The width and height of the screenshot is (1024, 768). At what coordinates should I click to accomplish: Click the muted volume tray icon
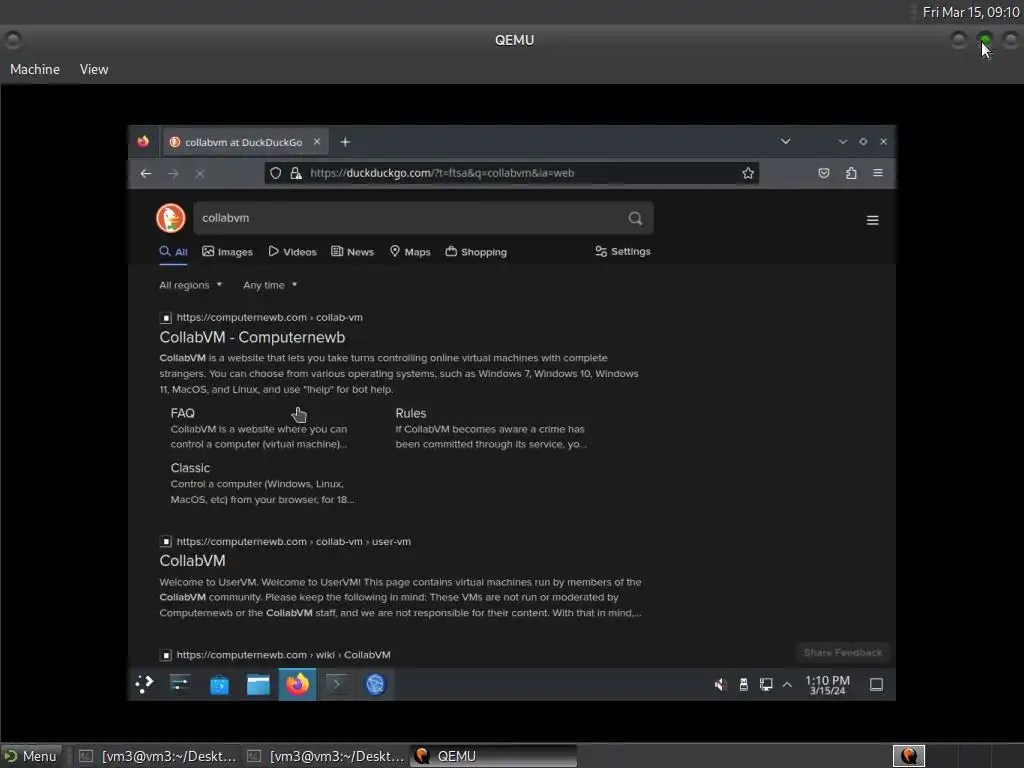point(720,684)
